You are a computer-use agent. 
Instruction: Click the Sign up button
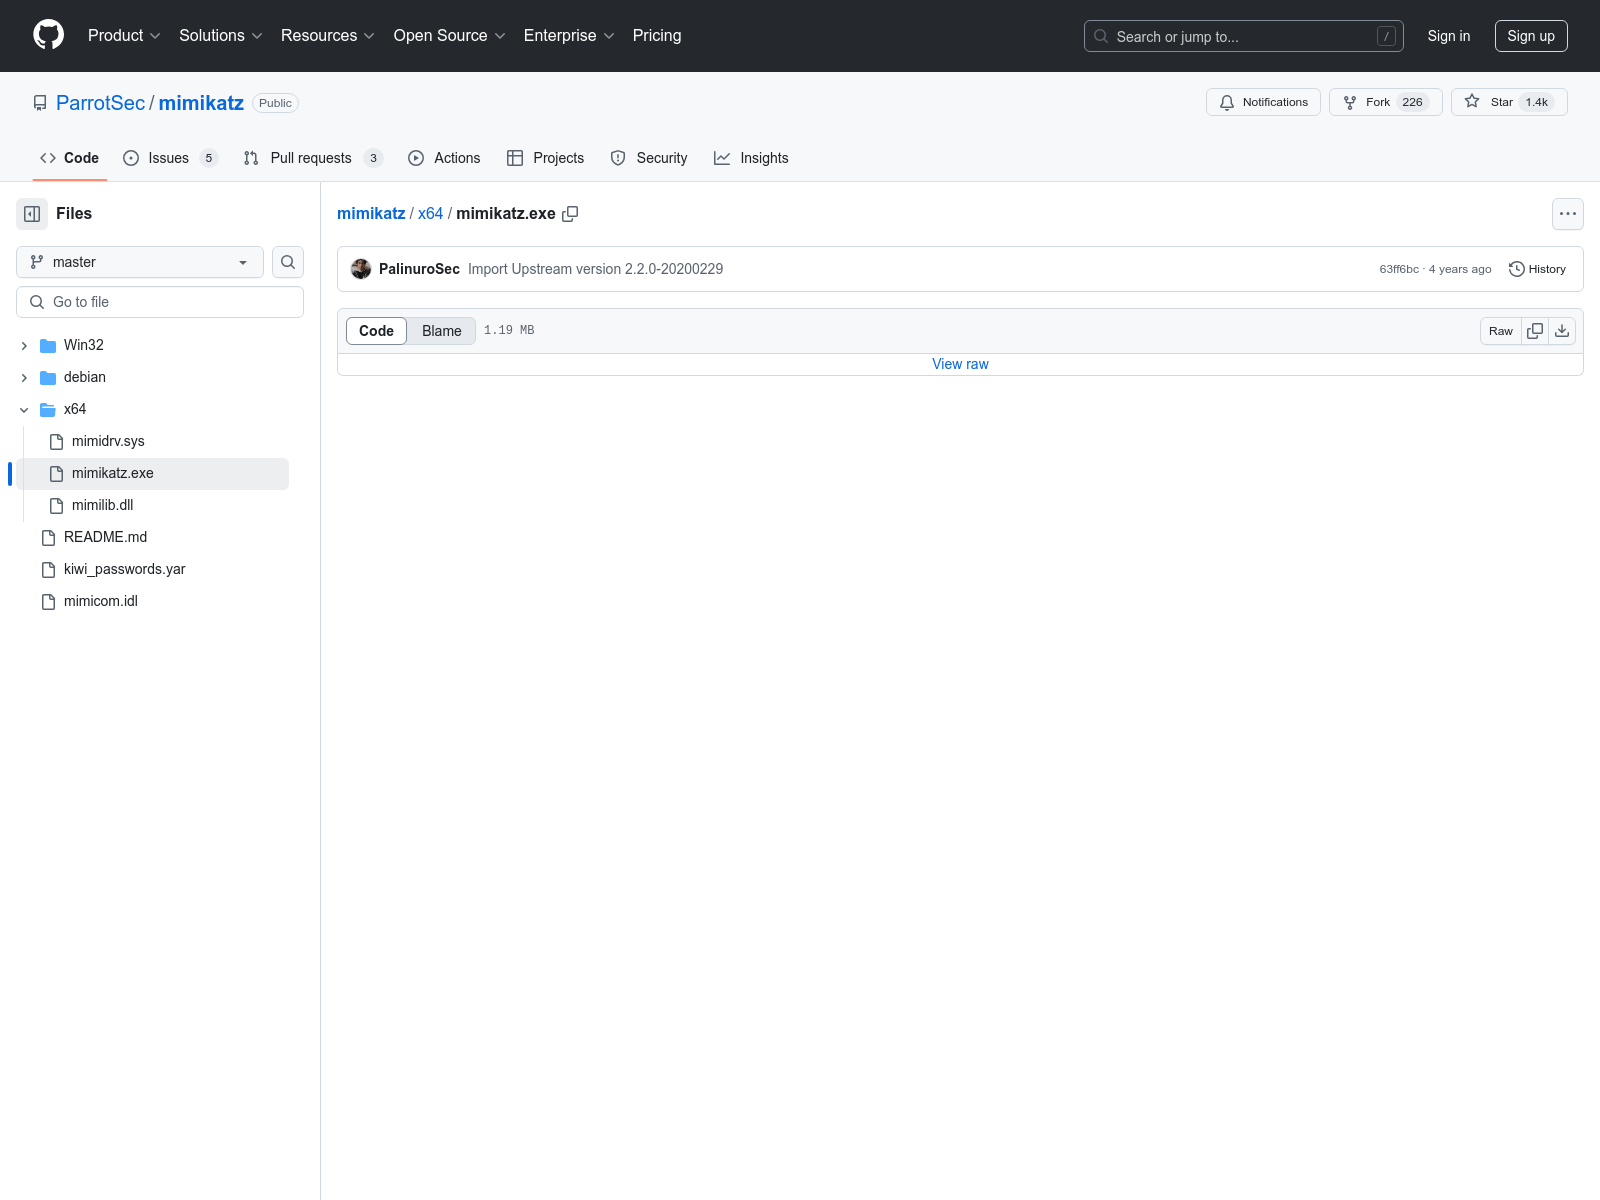click(1531, 36)
